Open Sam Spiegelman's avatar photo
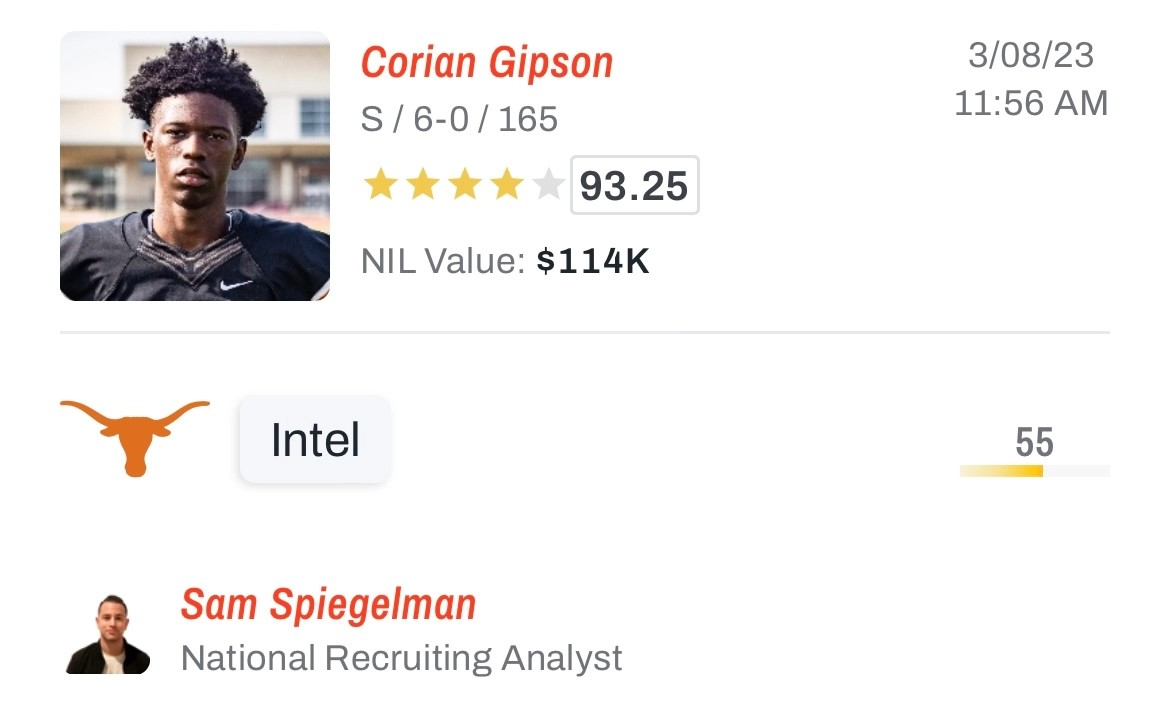The image size is (1170, 712). coord(108,634)
